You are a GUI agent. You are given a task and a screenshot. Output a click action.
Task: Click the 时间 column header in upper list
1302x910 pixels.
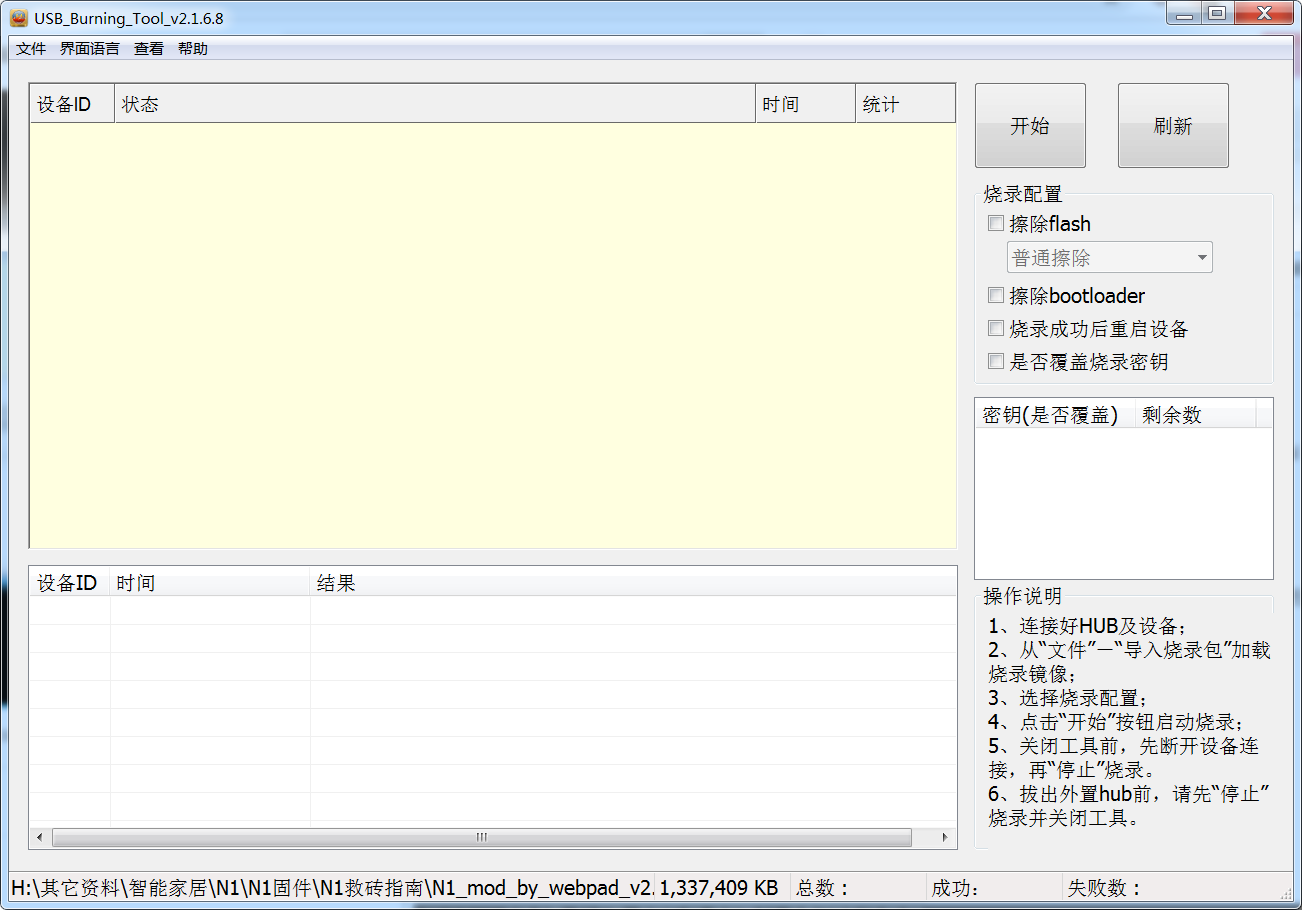(x=805, y=104)
